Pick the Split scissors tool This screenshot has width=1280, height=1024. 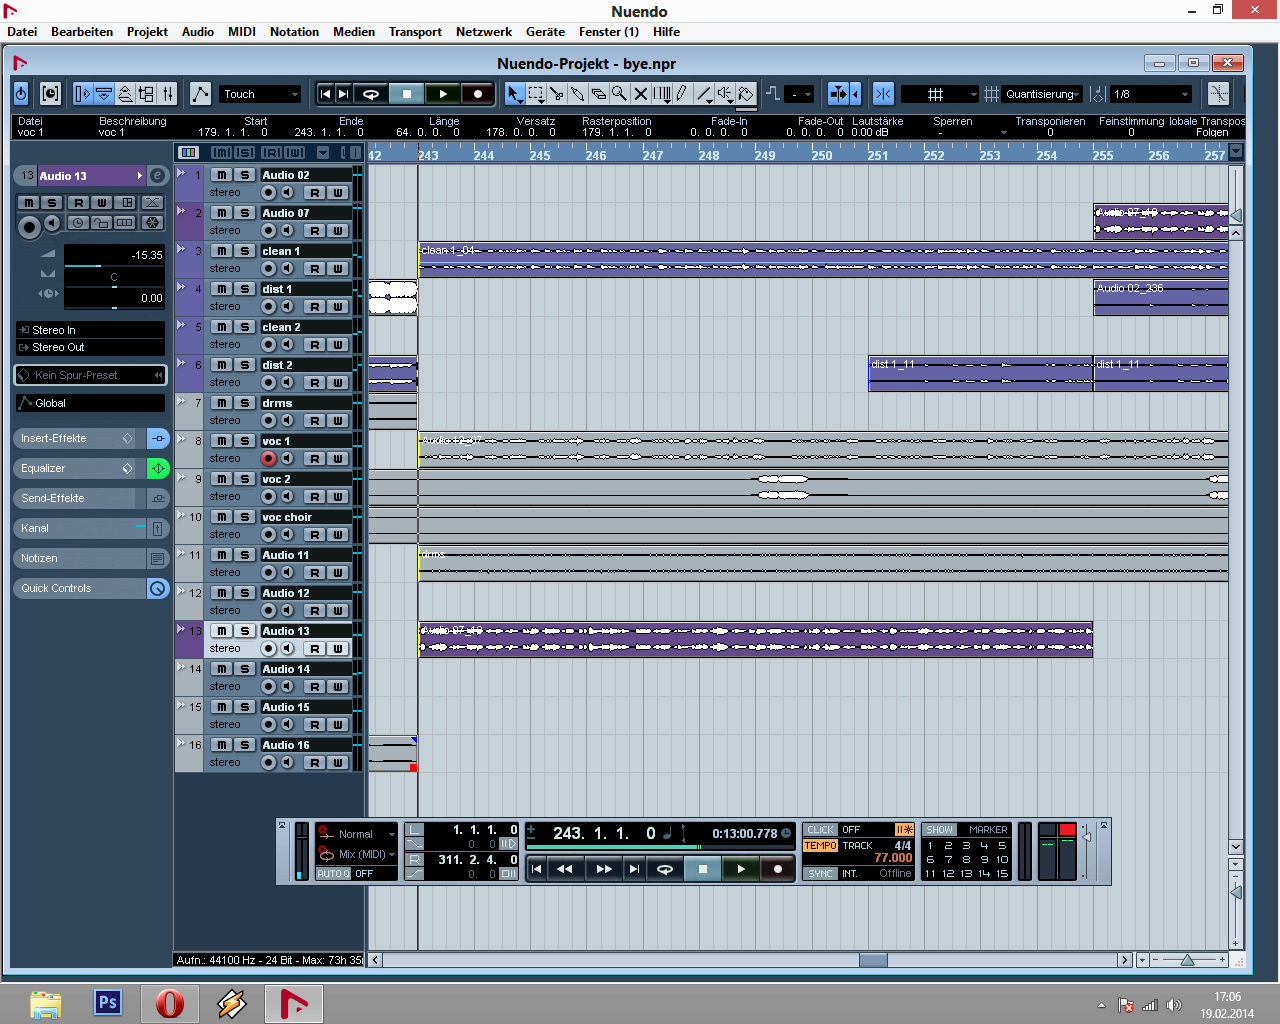point(557,94)
